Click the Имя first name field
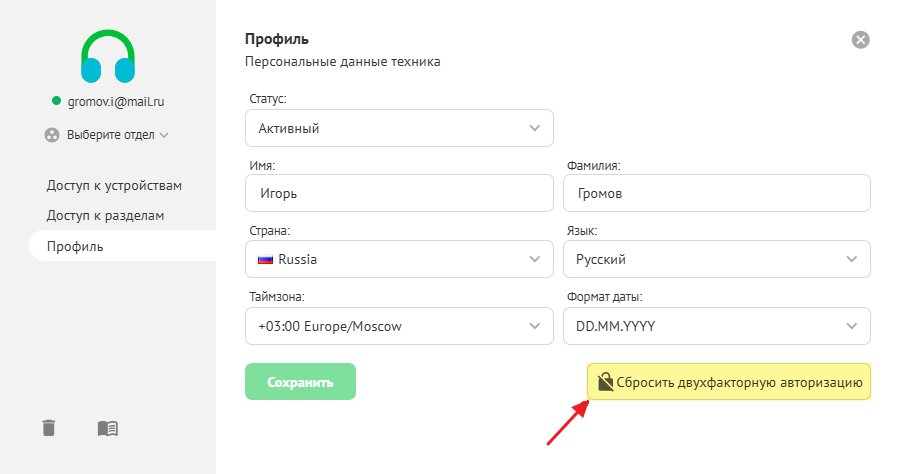The height and width of the screenshot is (474, 900). coord(399,194)
